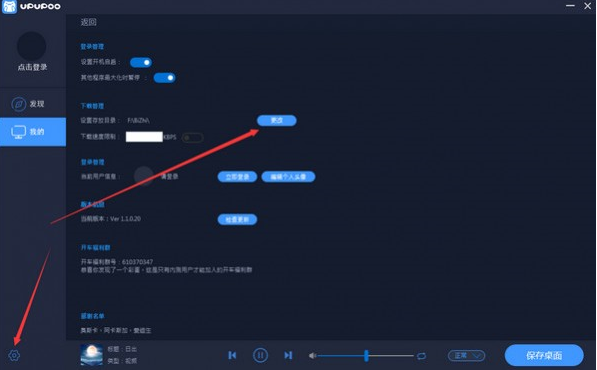Click 返回 to go back
The height and width of the screenshot is (370, 597).
point(88,22)
